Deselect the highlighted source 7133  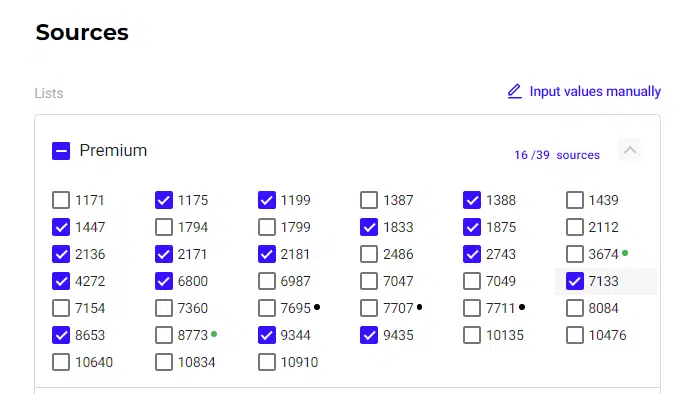tap(575, 281)
